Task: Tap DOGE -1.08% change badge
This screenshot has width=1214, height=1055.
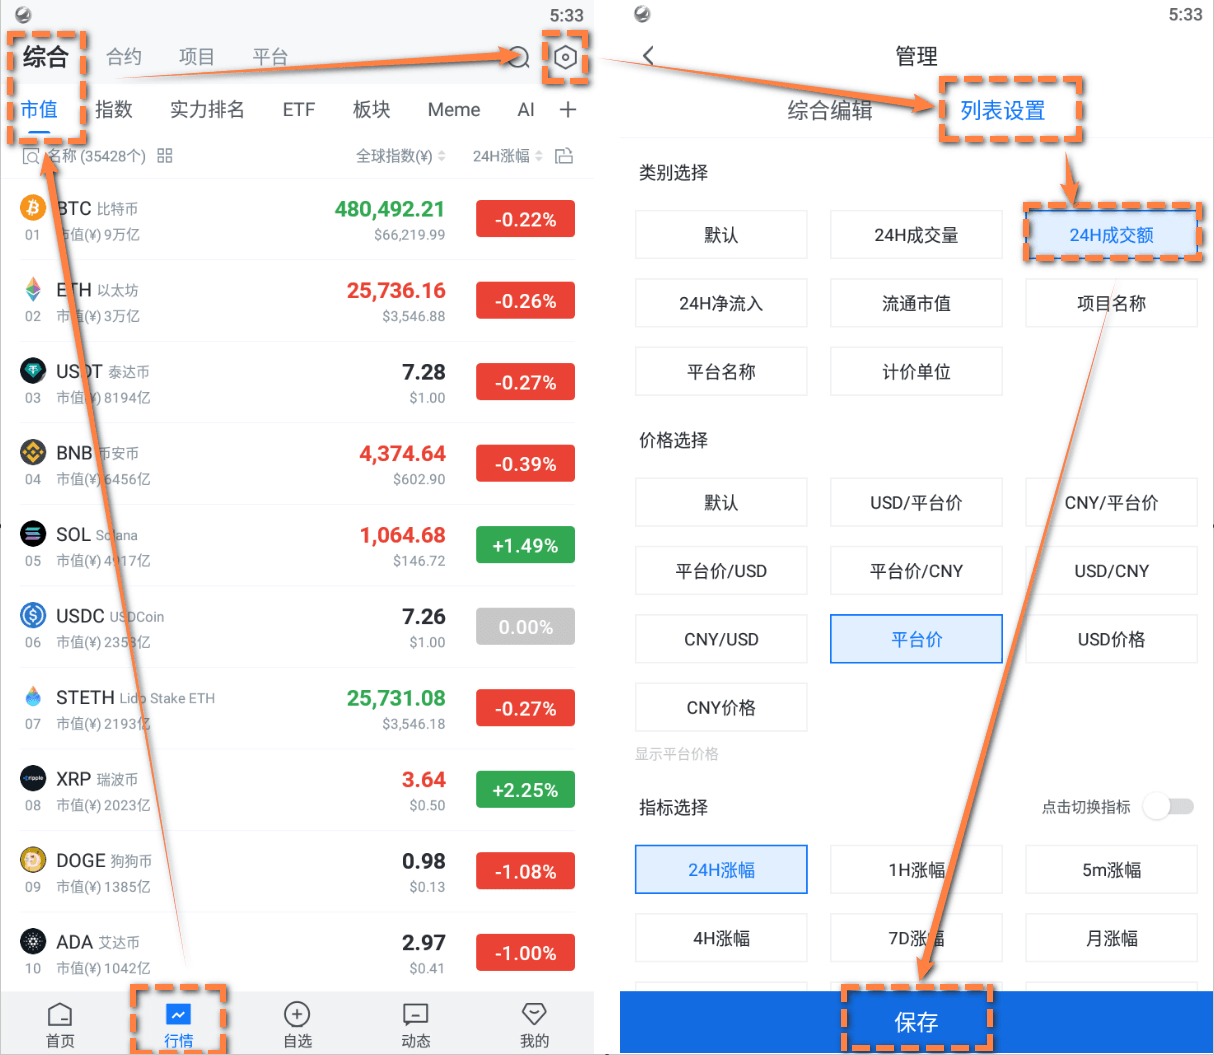Action: click(526, 872)
